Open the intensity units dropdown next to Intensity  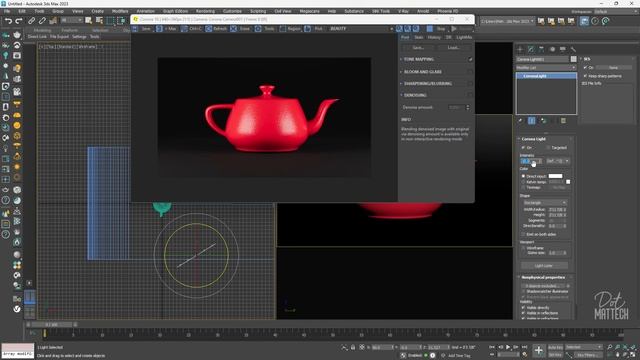(558, 161)
